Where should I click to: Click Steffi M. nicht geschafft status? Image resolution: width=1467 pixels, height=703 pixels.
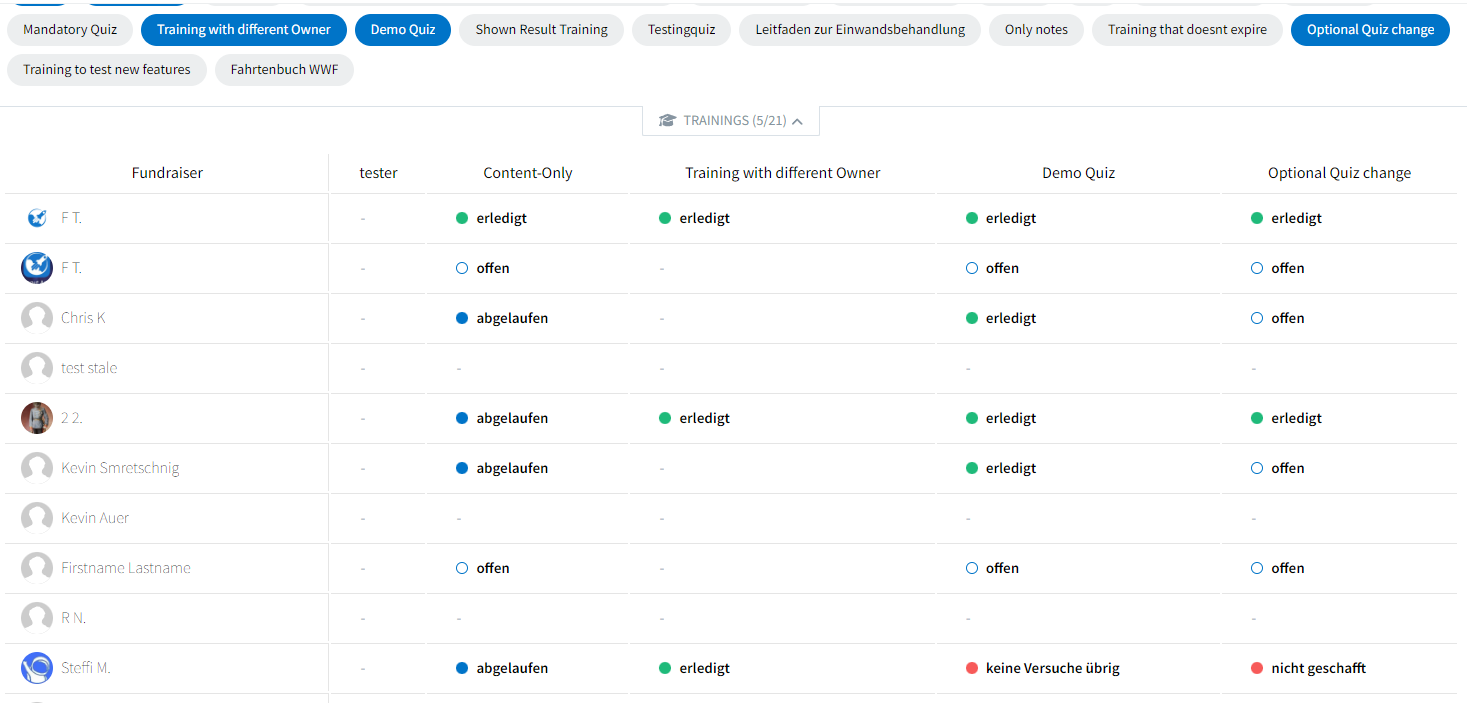[1309, 668]
